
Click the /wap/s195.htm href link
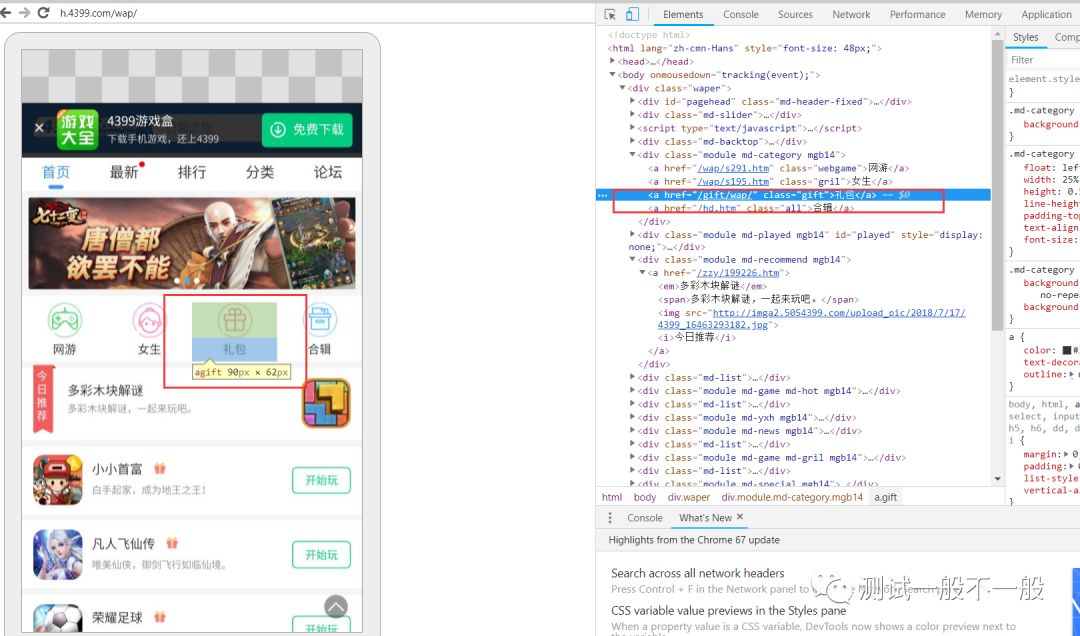click(734, 181)
